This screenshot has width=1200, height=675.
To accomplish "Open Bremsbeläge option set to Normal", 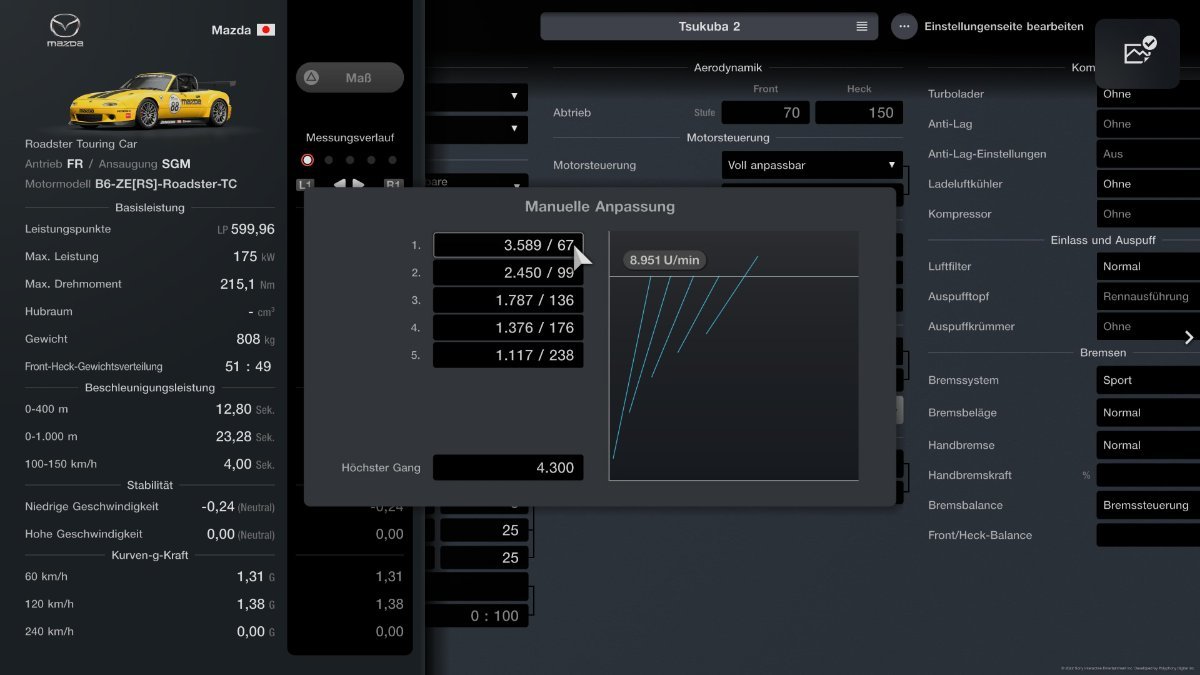I will point(1147,412).
